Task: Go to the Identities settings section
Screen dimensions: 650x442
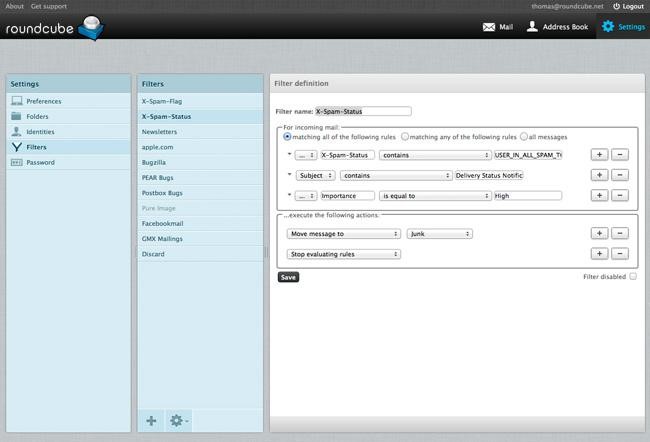Action: pyautogui.click(x=40, y=131)
